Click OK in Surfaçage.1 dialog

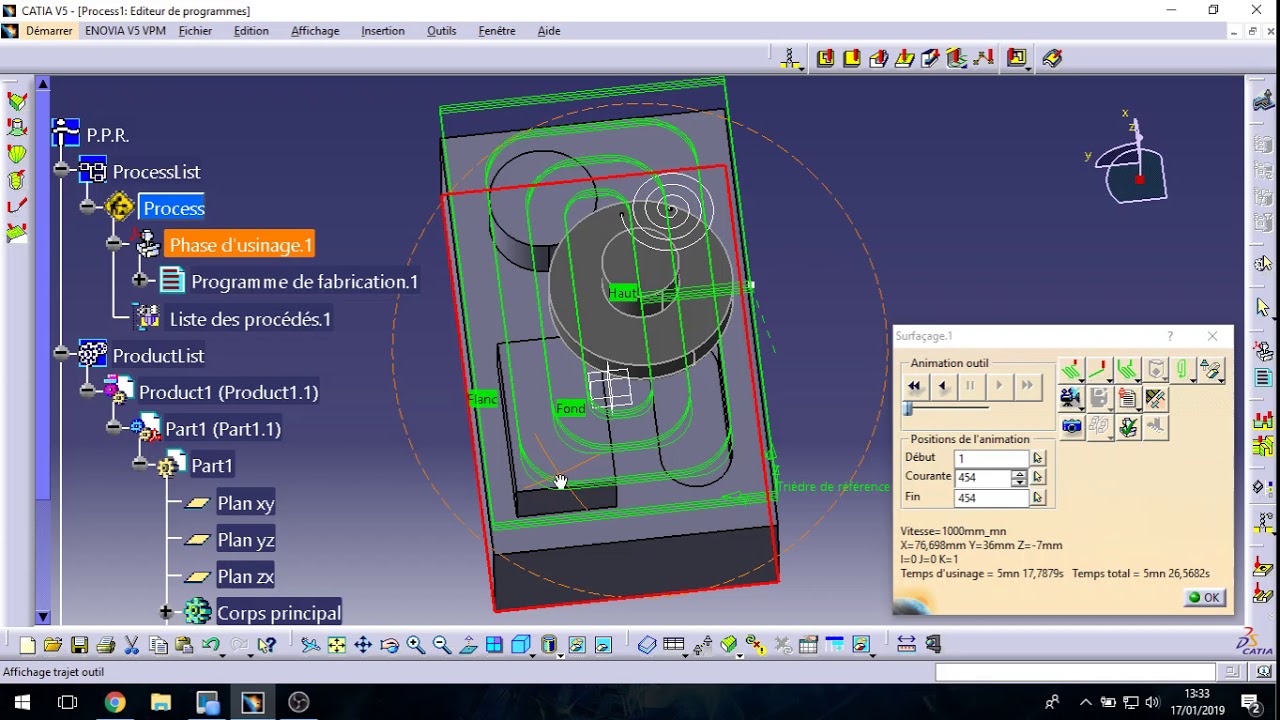point(1203,597)
